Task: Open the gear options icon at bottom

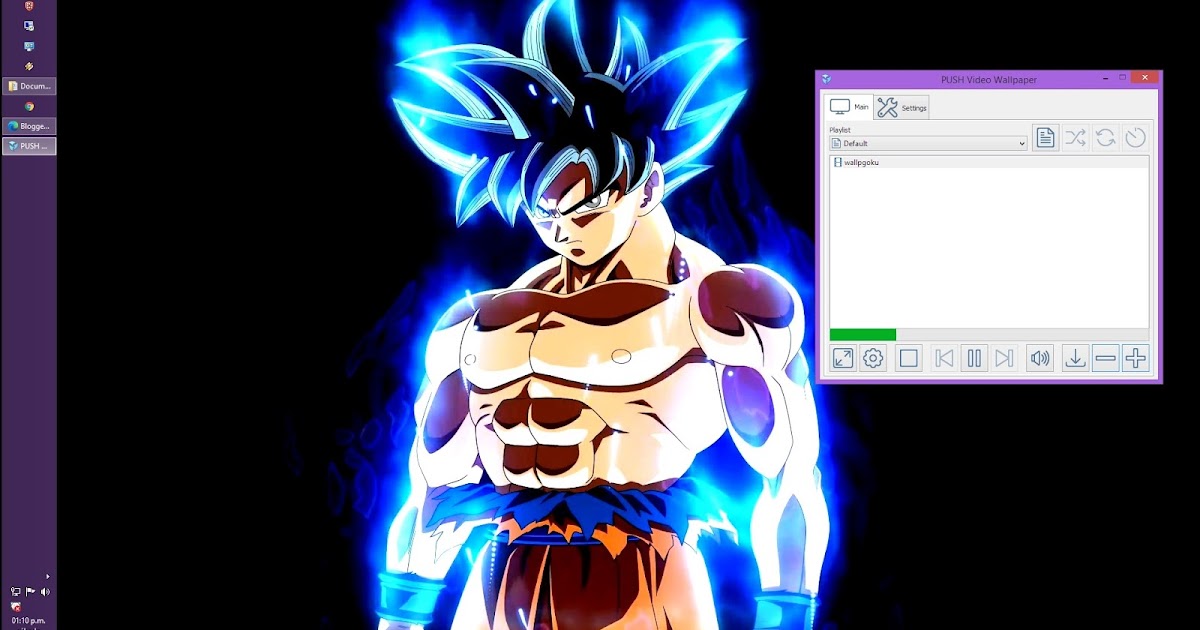Action: tap(873, 358)
